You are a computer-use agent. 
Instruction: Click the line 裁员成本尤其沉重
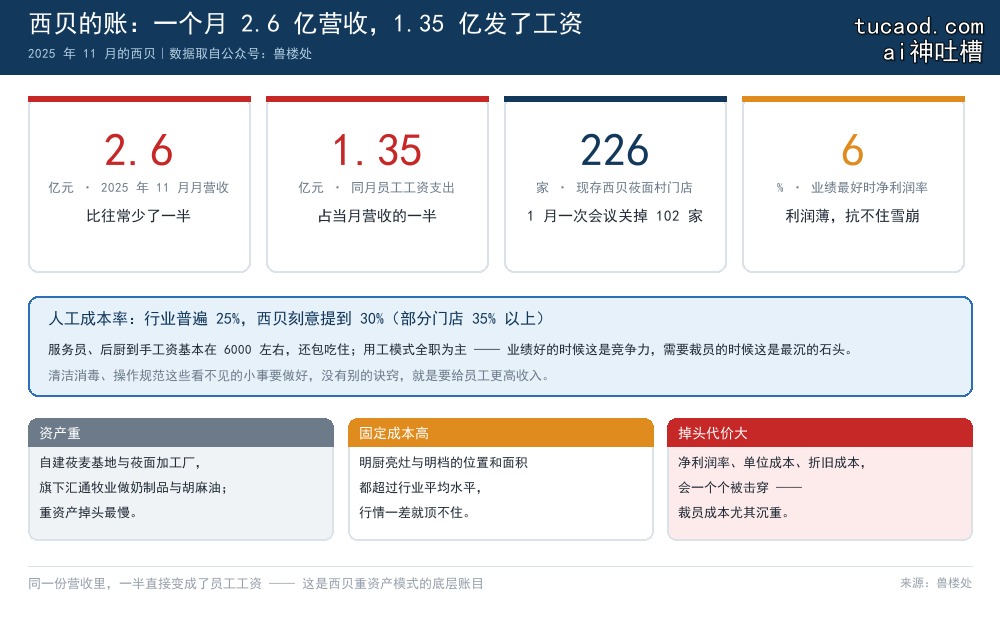tap(733, 513)
